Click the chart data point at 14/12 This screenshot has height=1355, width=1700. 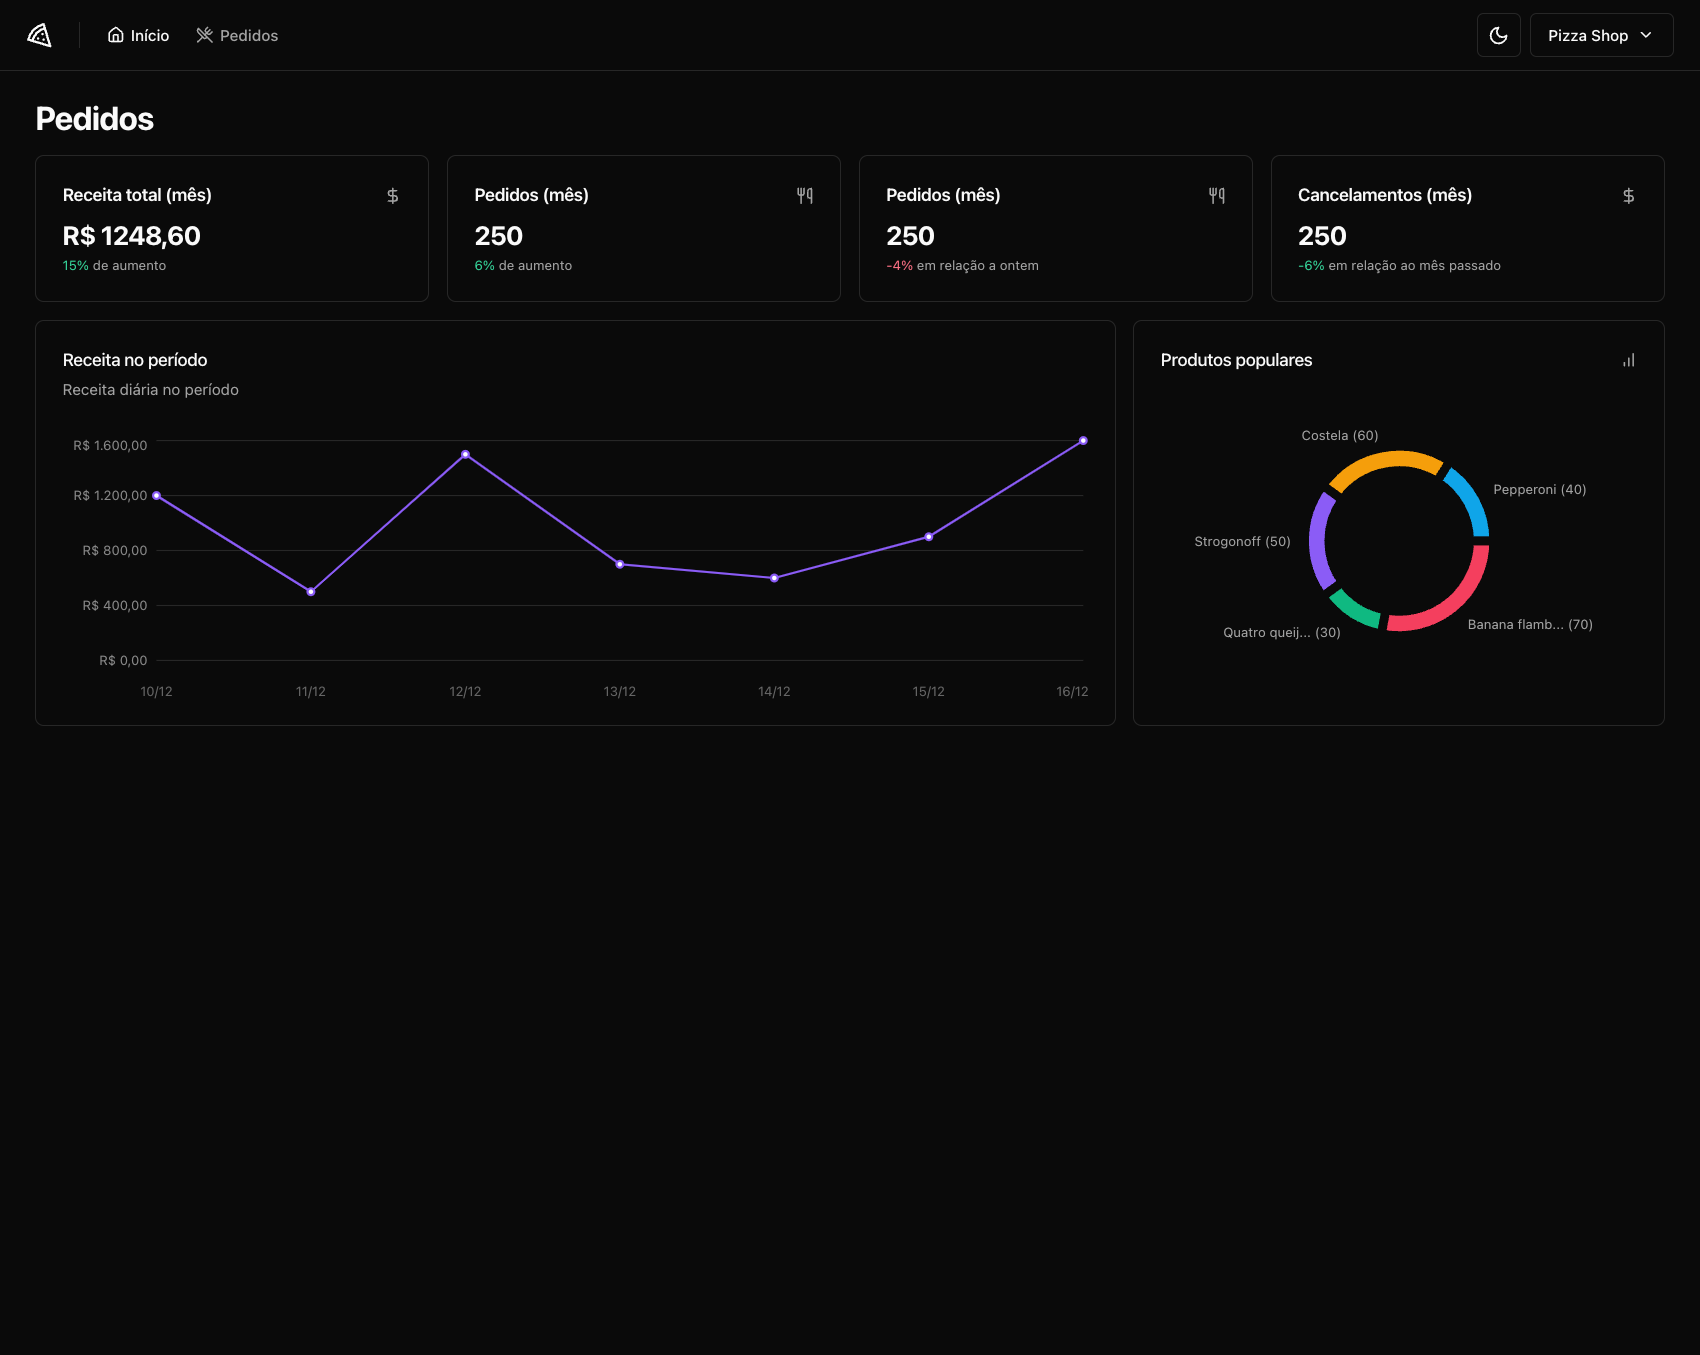pos(774,578)
